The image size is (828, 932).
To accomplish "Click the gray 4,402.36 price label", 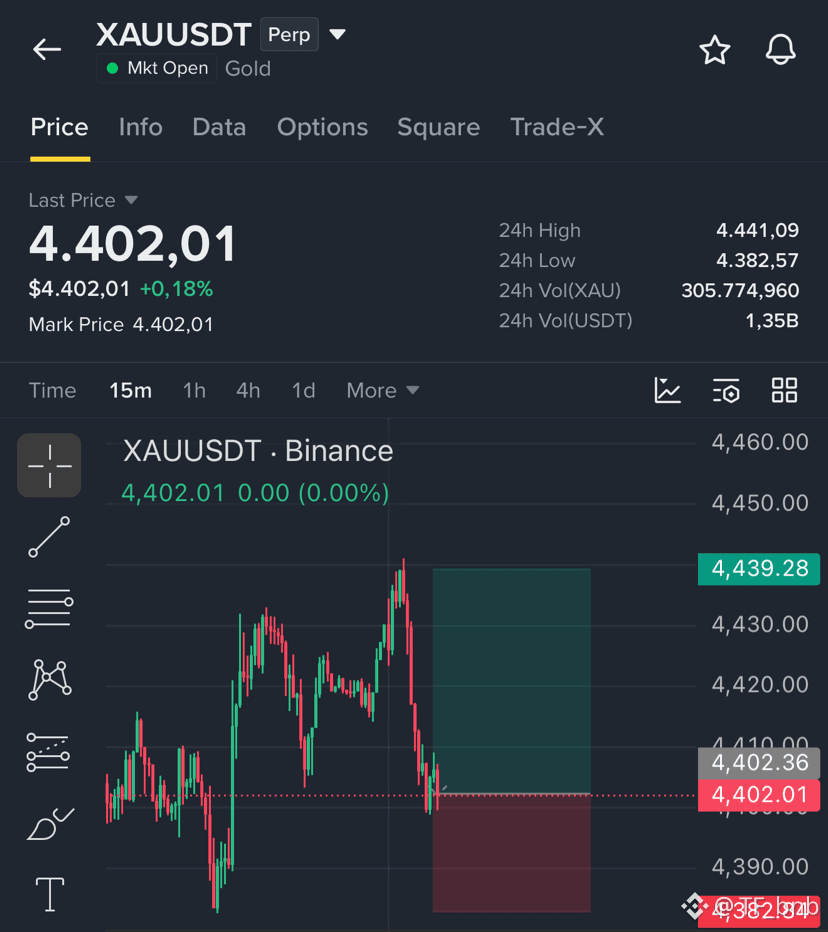I will [x=759, y=763].
